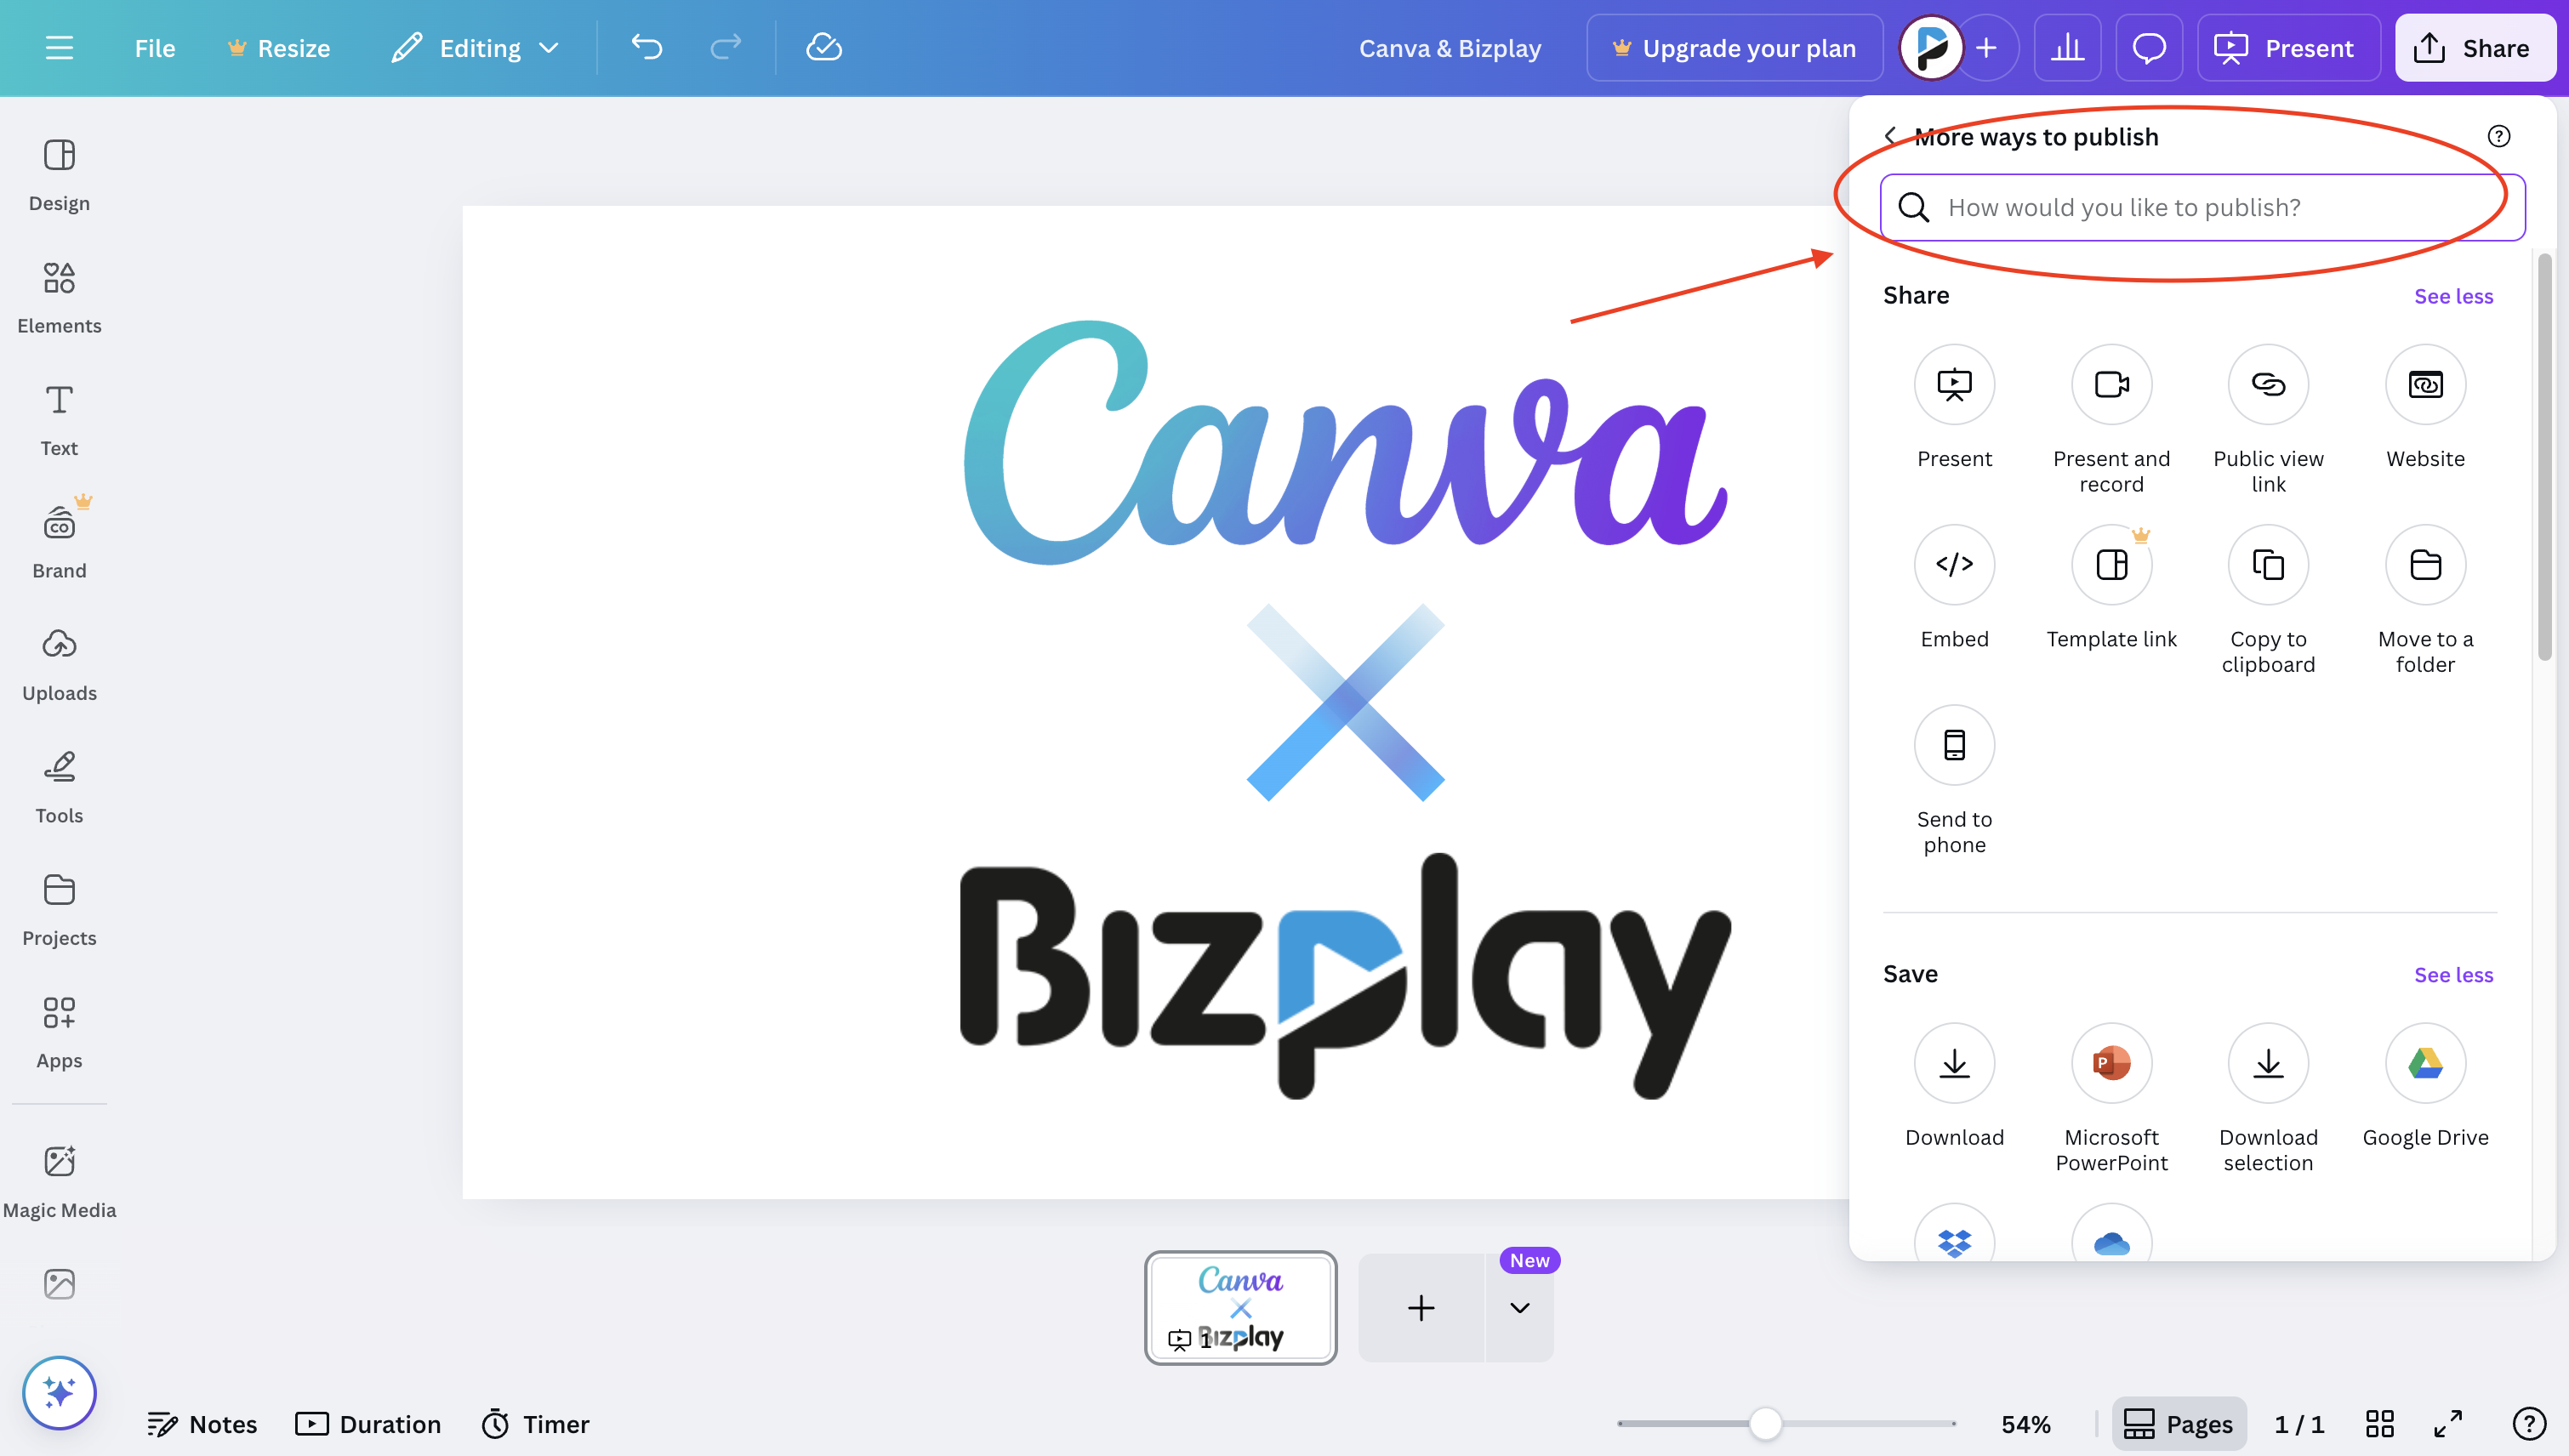Open the Brand sidebar tab
2569x1456 pixels.
click(59, 543)
